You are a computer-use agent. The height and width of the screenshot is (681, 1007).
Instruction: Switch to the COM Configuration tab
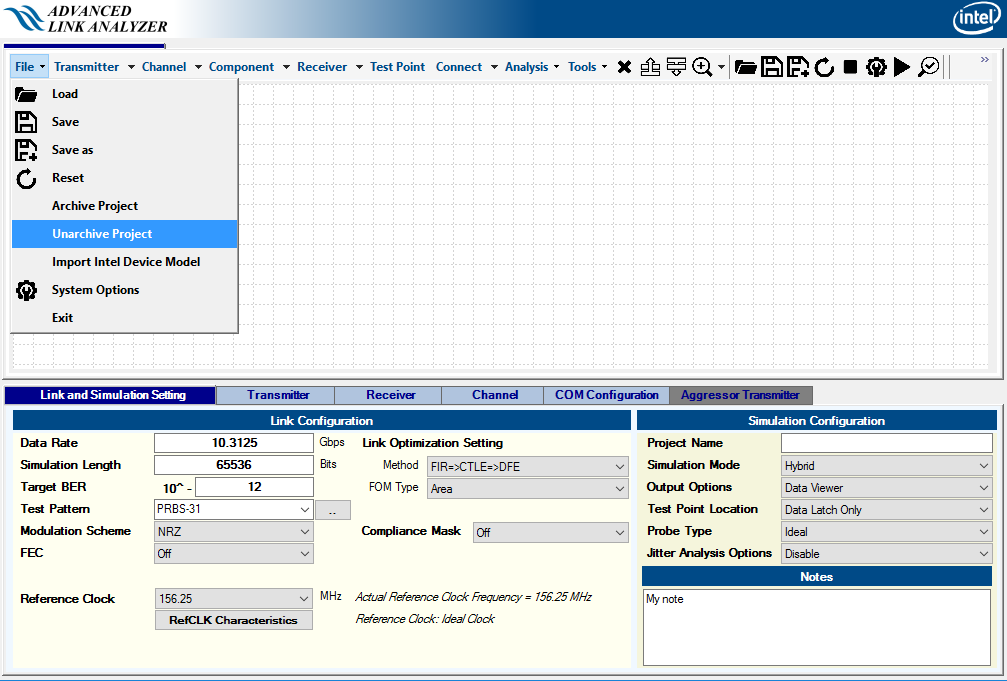click(606, 395)
